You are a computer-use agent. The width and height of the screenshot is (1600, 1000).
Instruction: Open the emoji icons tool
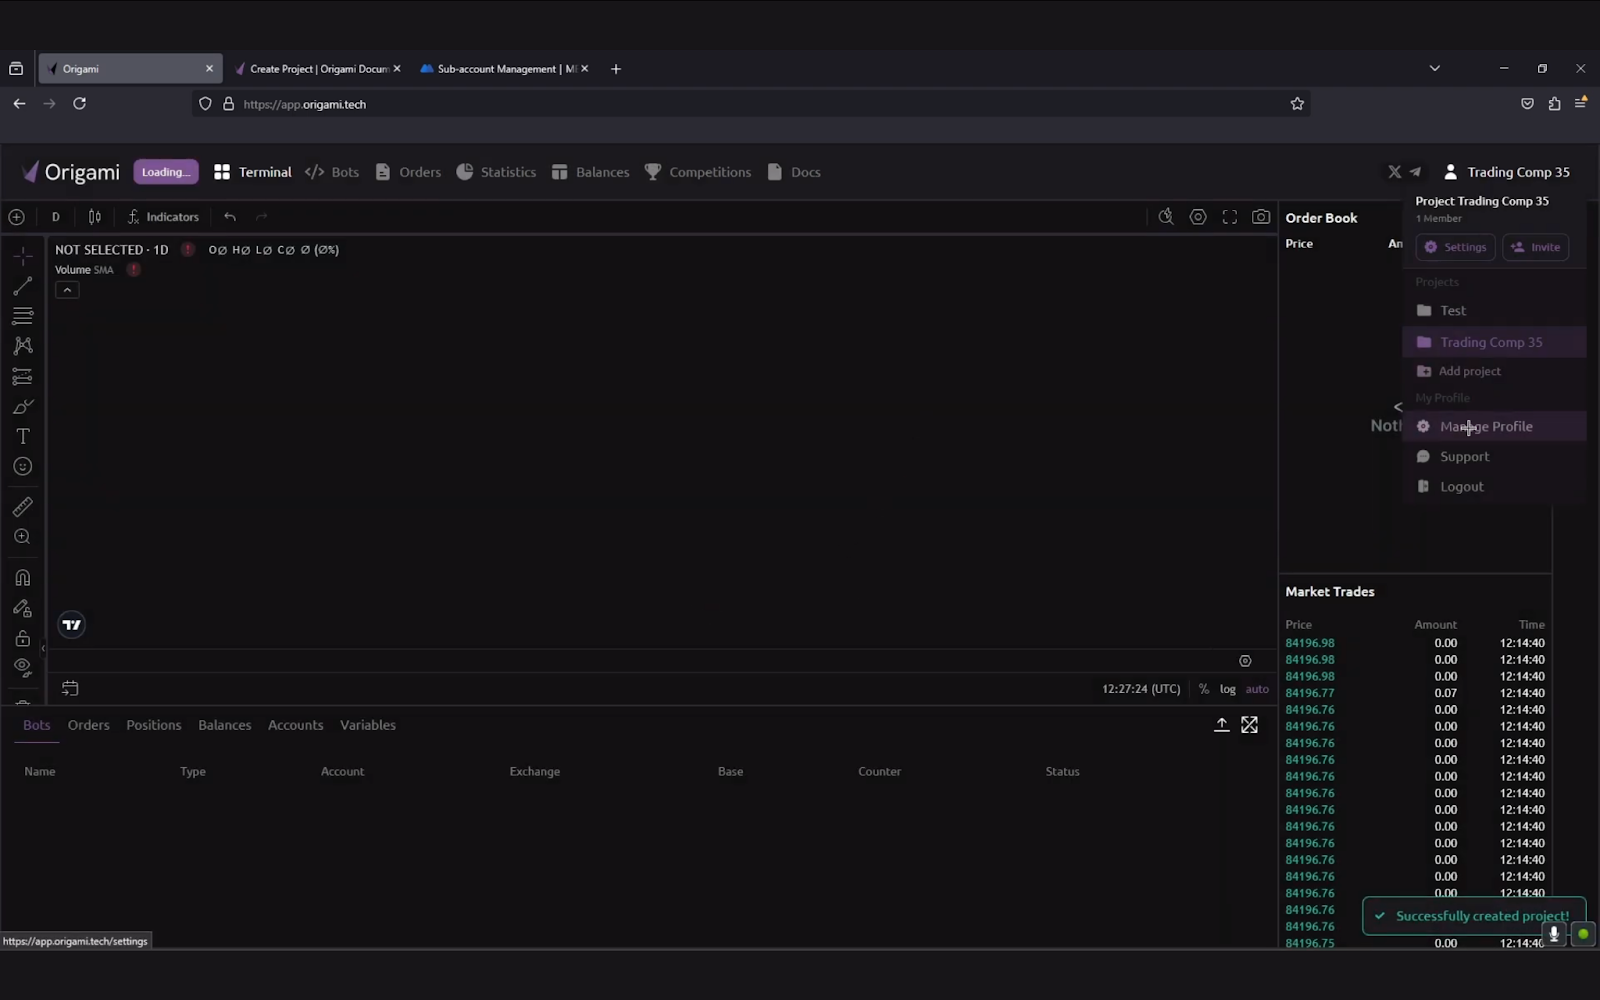tap(22, 467)
